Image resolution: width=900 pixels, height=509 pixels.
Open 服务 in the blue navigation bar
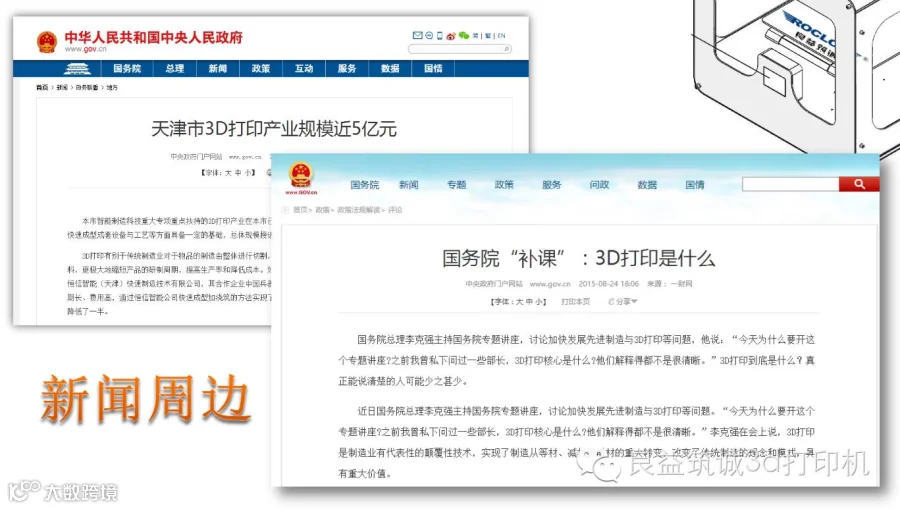(x=347, y=69)
